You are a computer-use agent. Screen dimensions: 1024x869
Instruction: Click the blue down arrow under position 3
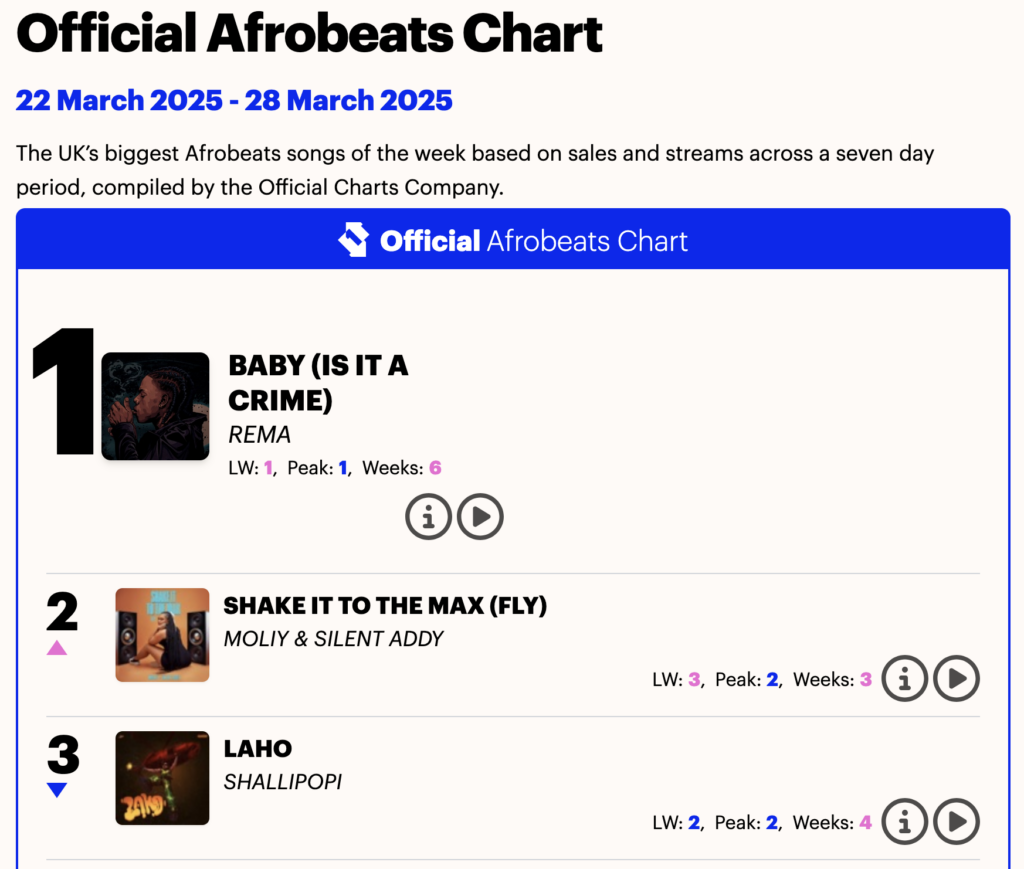point(57,790)
